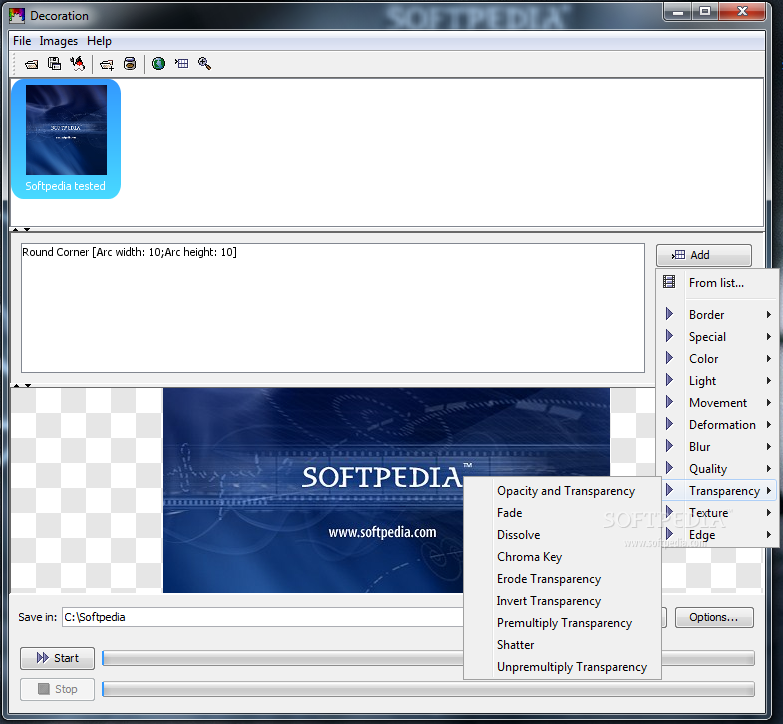Screen dimensions: 783x724
Task: Expand the Blur submenu
Action: (x=717, y=446)
